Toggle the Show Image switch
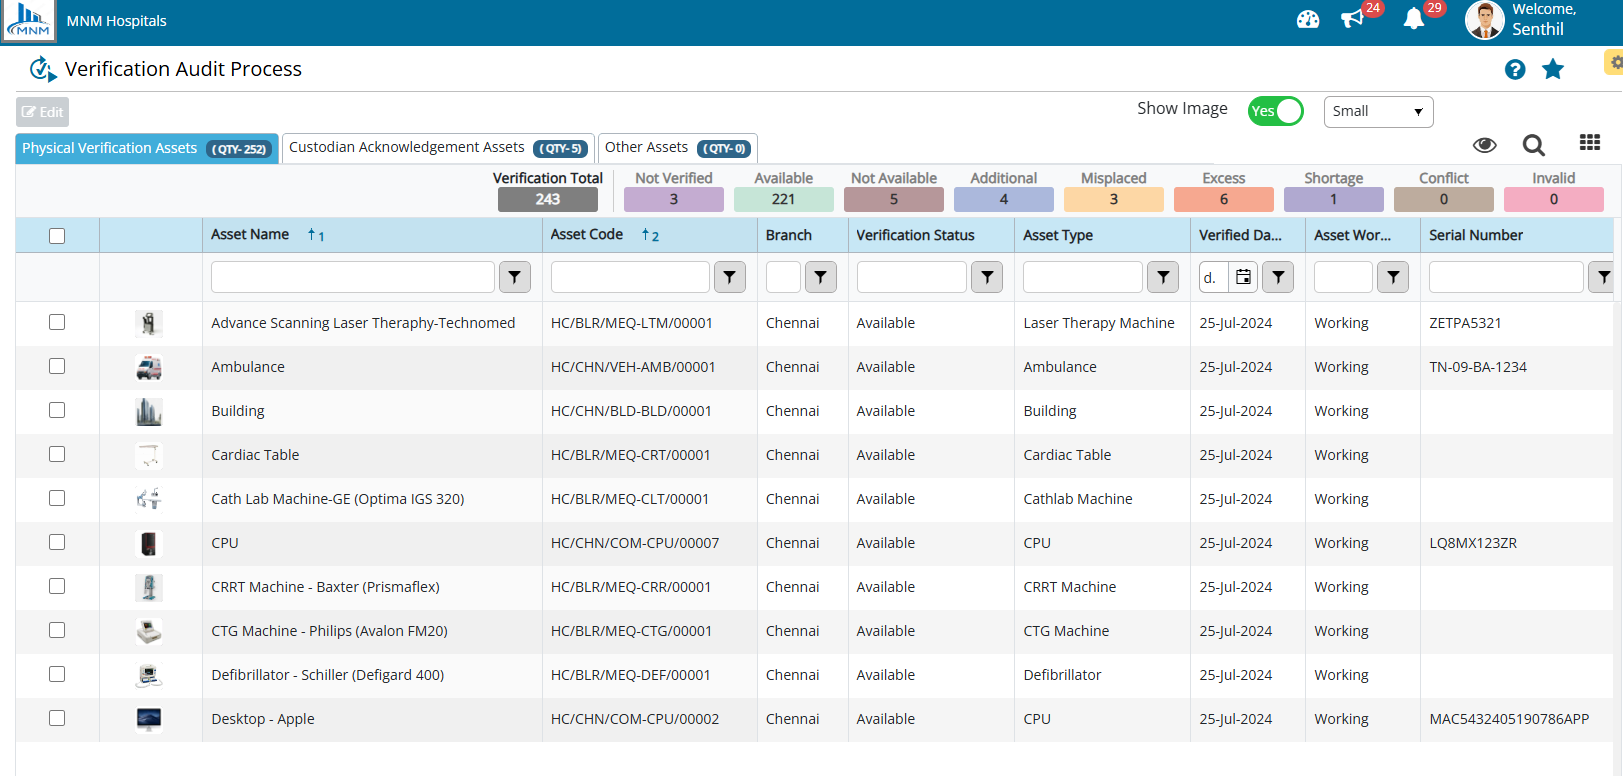Image resolution: width=1623 pixels, height=776 pixels. tap(1275, 111)
